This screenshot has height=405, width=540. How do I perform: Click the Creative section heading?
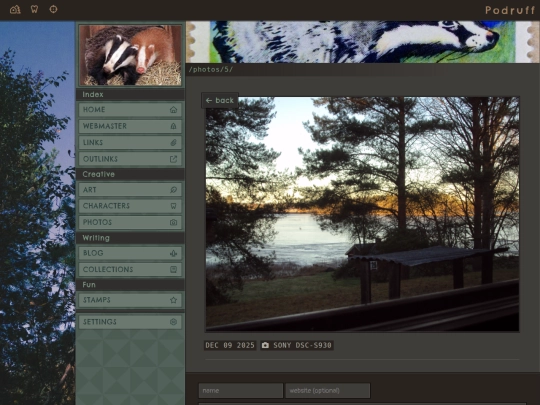[98, 174]
